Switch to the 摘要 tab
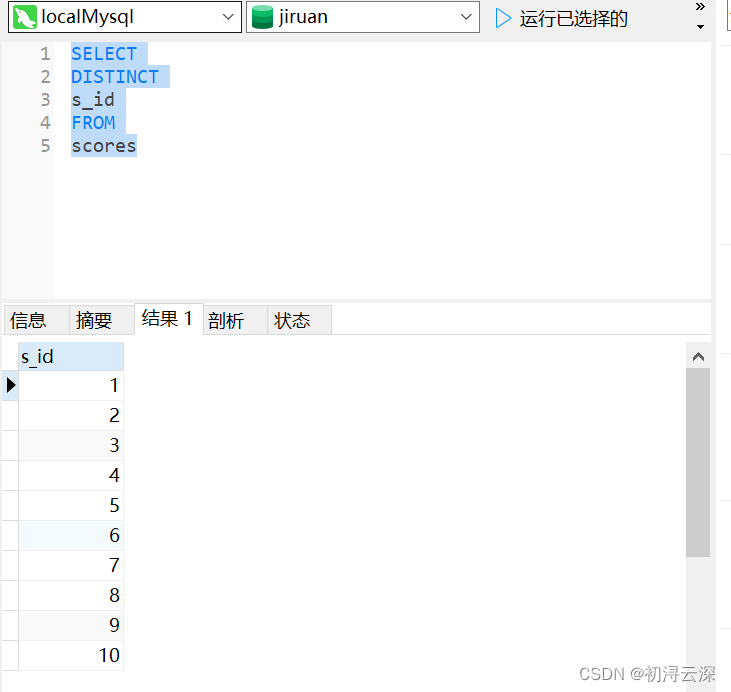This screenshot has width=731, height=692. 102,320
